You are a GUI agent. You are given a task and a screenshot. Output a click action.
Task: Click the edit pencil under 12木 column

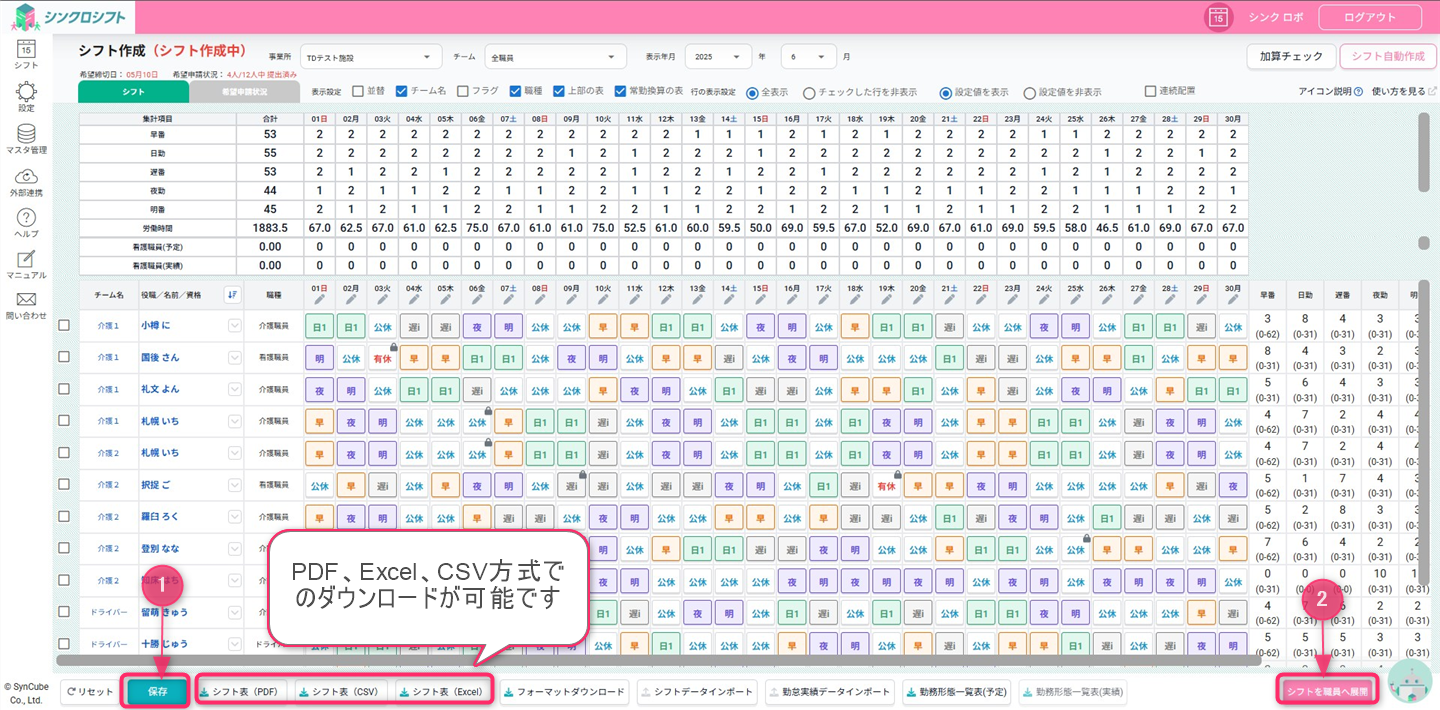point(666,298)
